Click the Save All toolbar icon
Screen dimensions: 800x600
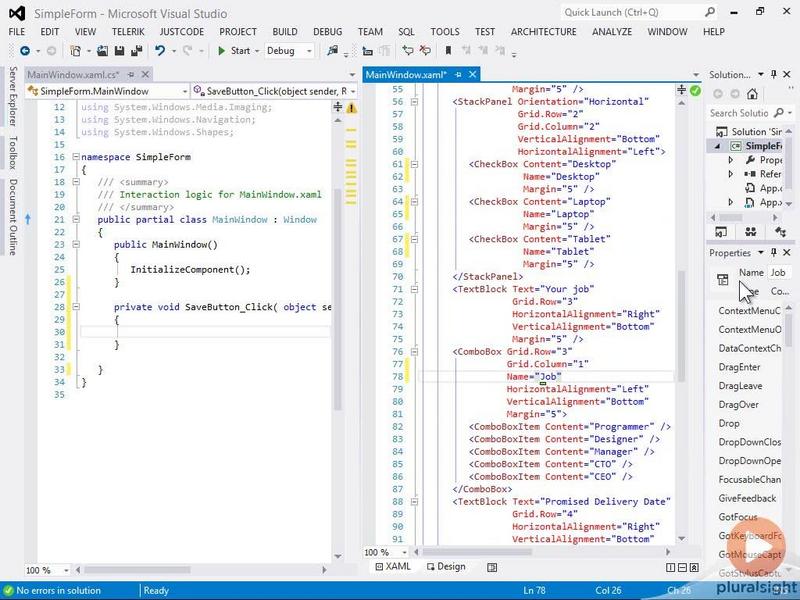(x=137, y=51)
